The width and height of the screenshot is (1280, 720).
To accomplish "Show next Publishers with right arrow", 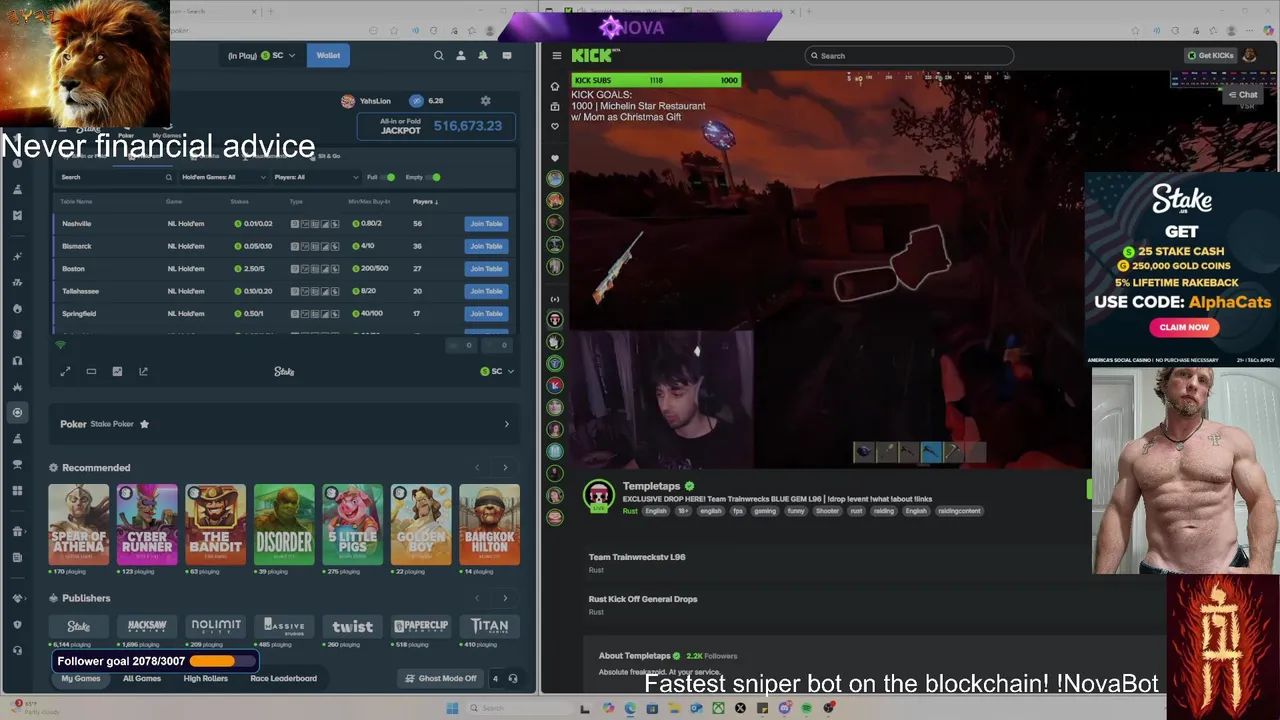I will [x=505, y=598].
